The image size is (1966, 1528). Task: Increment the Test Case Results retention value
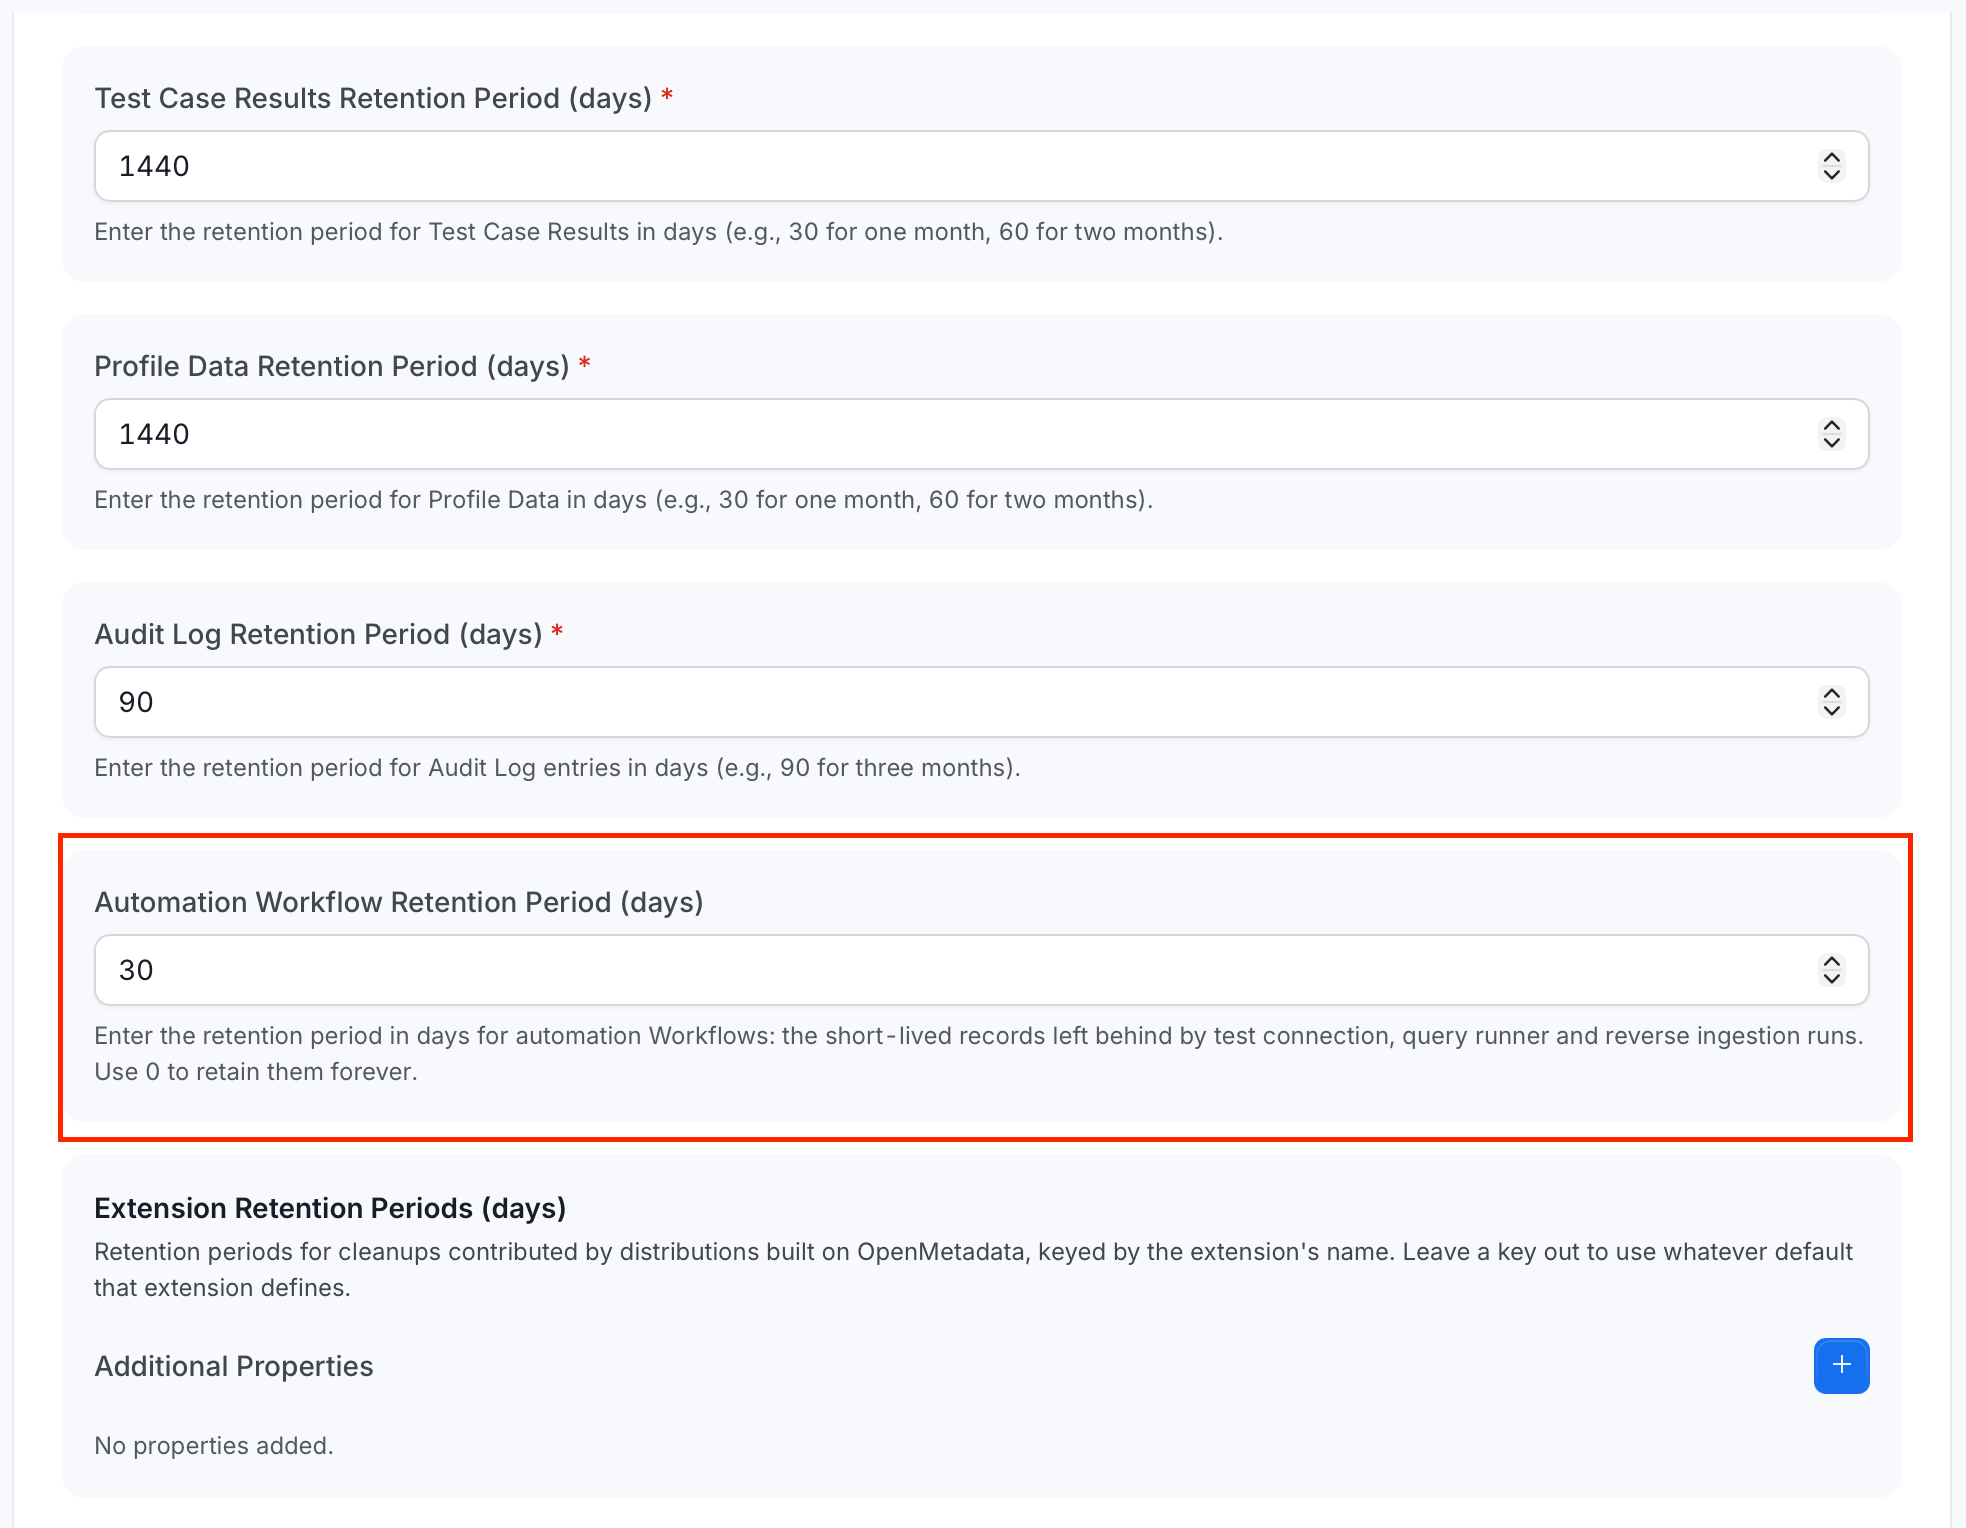1831,158
